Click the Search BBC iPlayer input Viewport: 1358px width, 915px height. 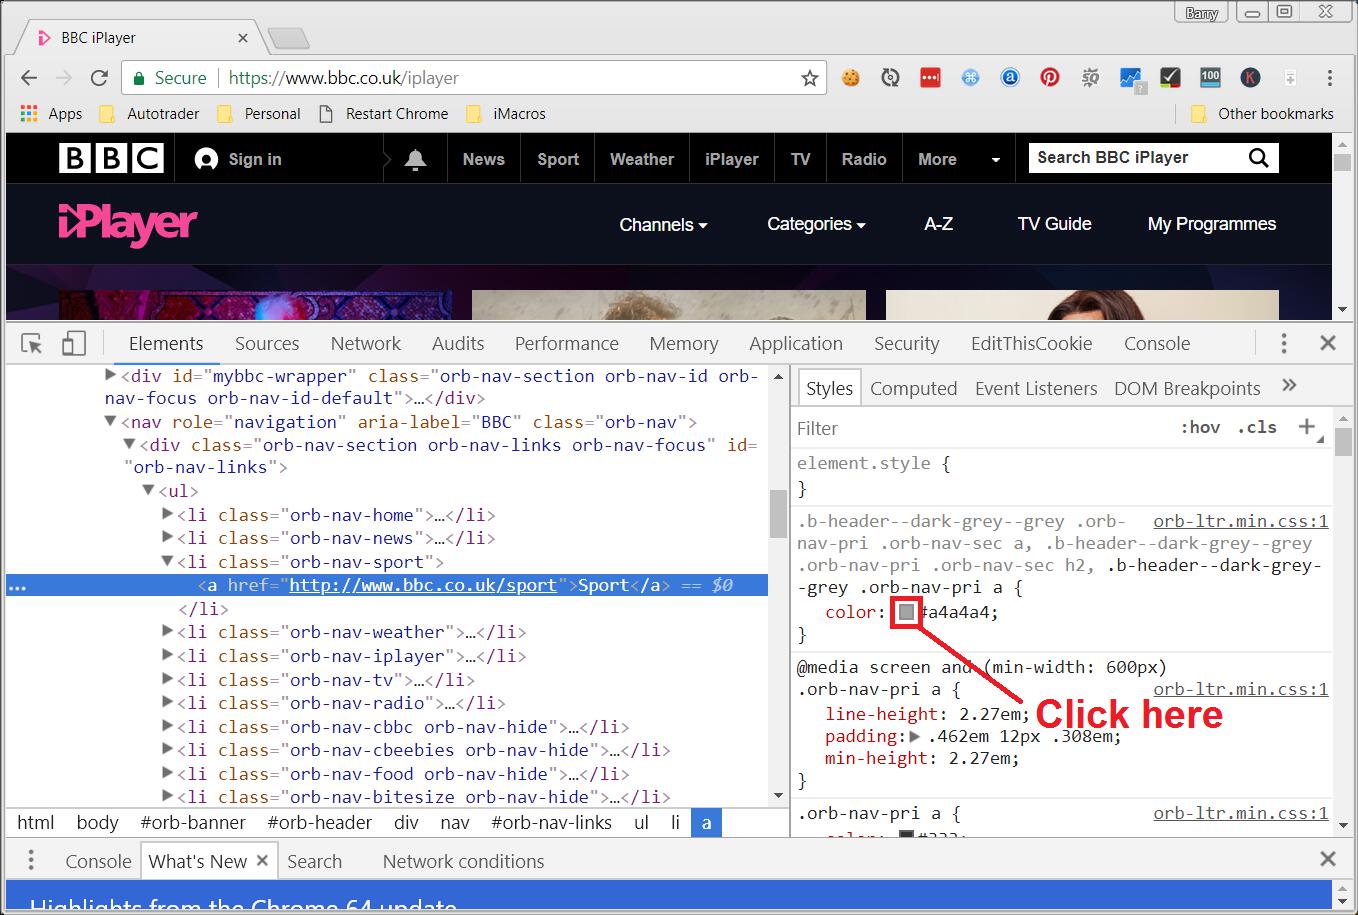[1136, 157]
